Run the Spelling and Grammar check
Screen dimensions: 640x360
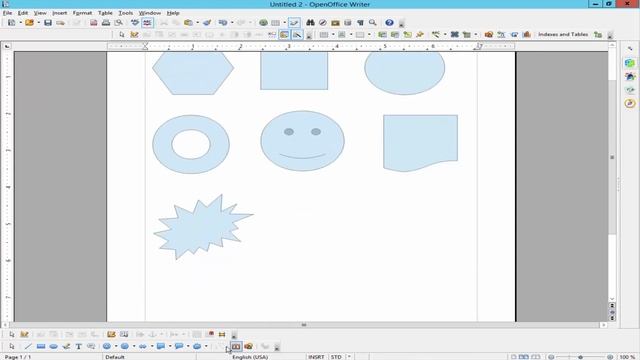pos(135,23)
